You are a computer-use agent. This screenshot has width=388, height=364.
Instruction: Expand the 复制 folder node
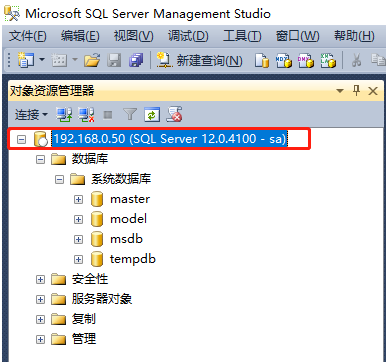40,319
